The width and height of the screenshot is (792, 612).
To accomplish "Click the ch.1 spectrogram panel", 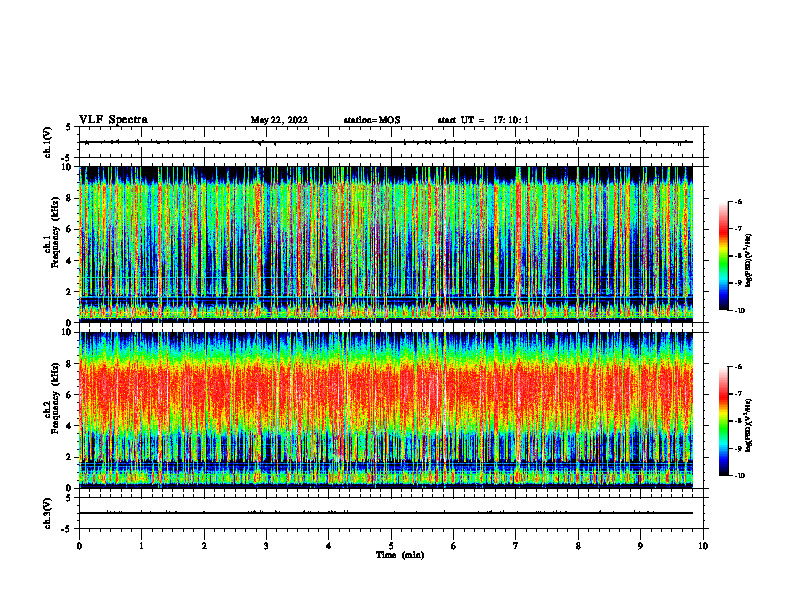I will [386, 244].
